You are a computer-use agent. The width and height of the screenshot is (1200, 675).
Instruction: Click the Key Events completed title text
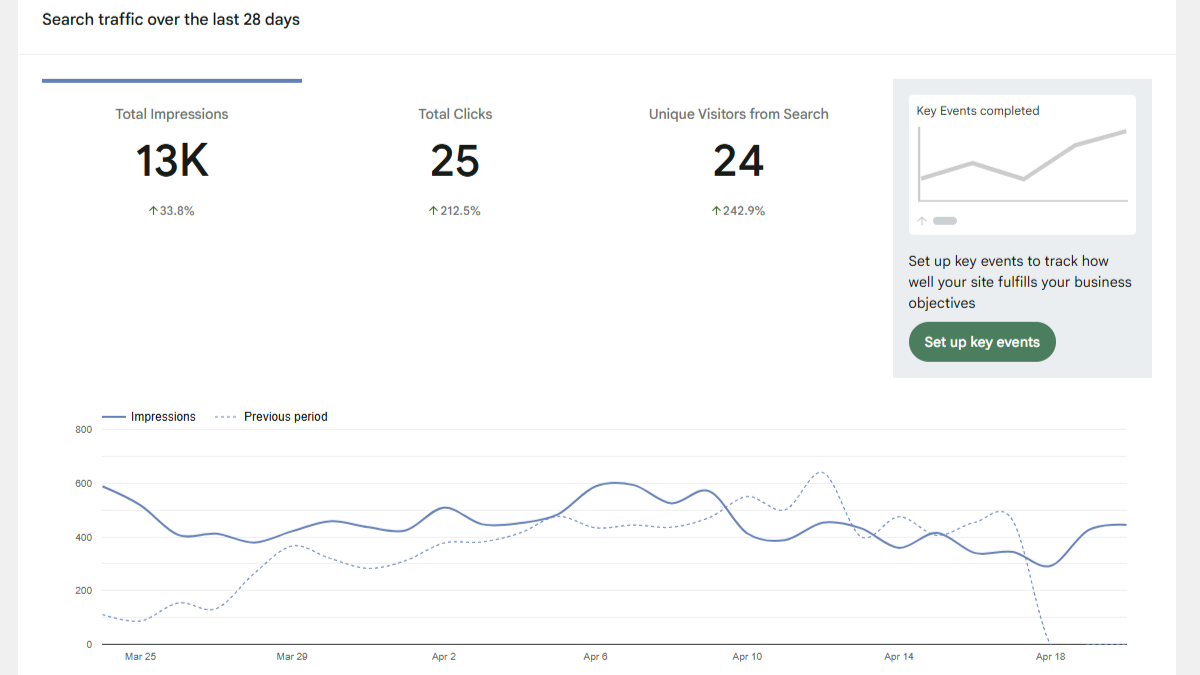point(978,111)
